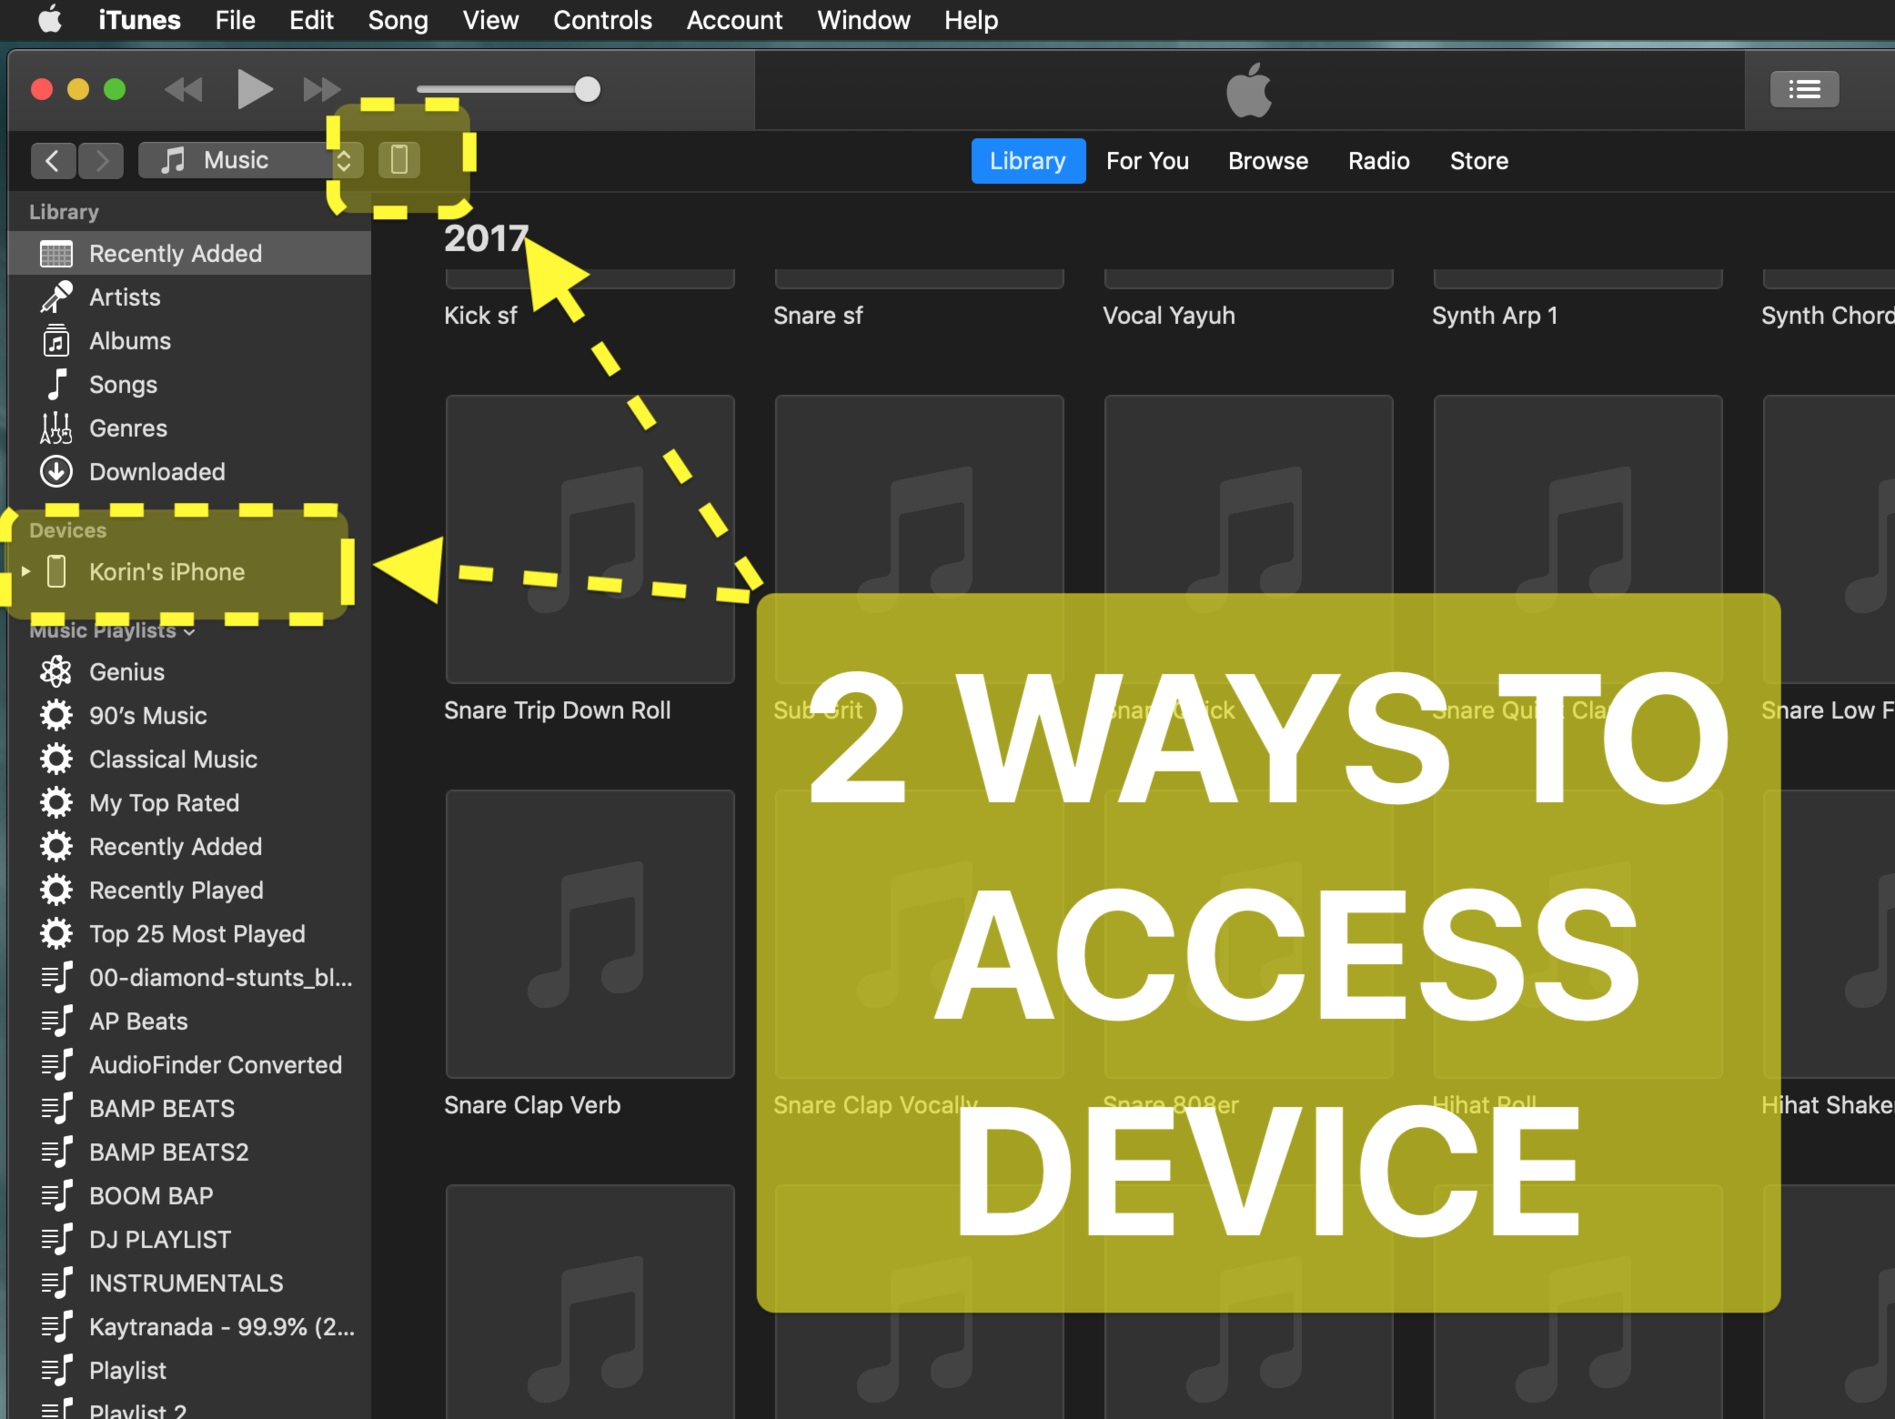This screenshot has width=1895, height=1419.
Task: Open the Help menu
Action: 971,20
